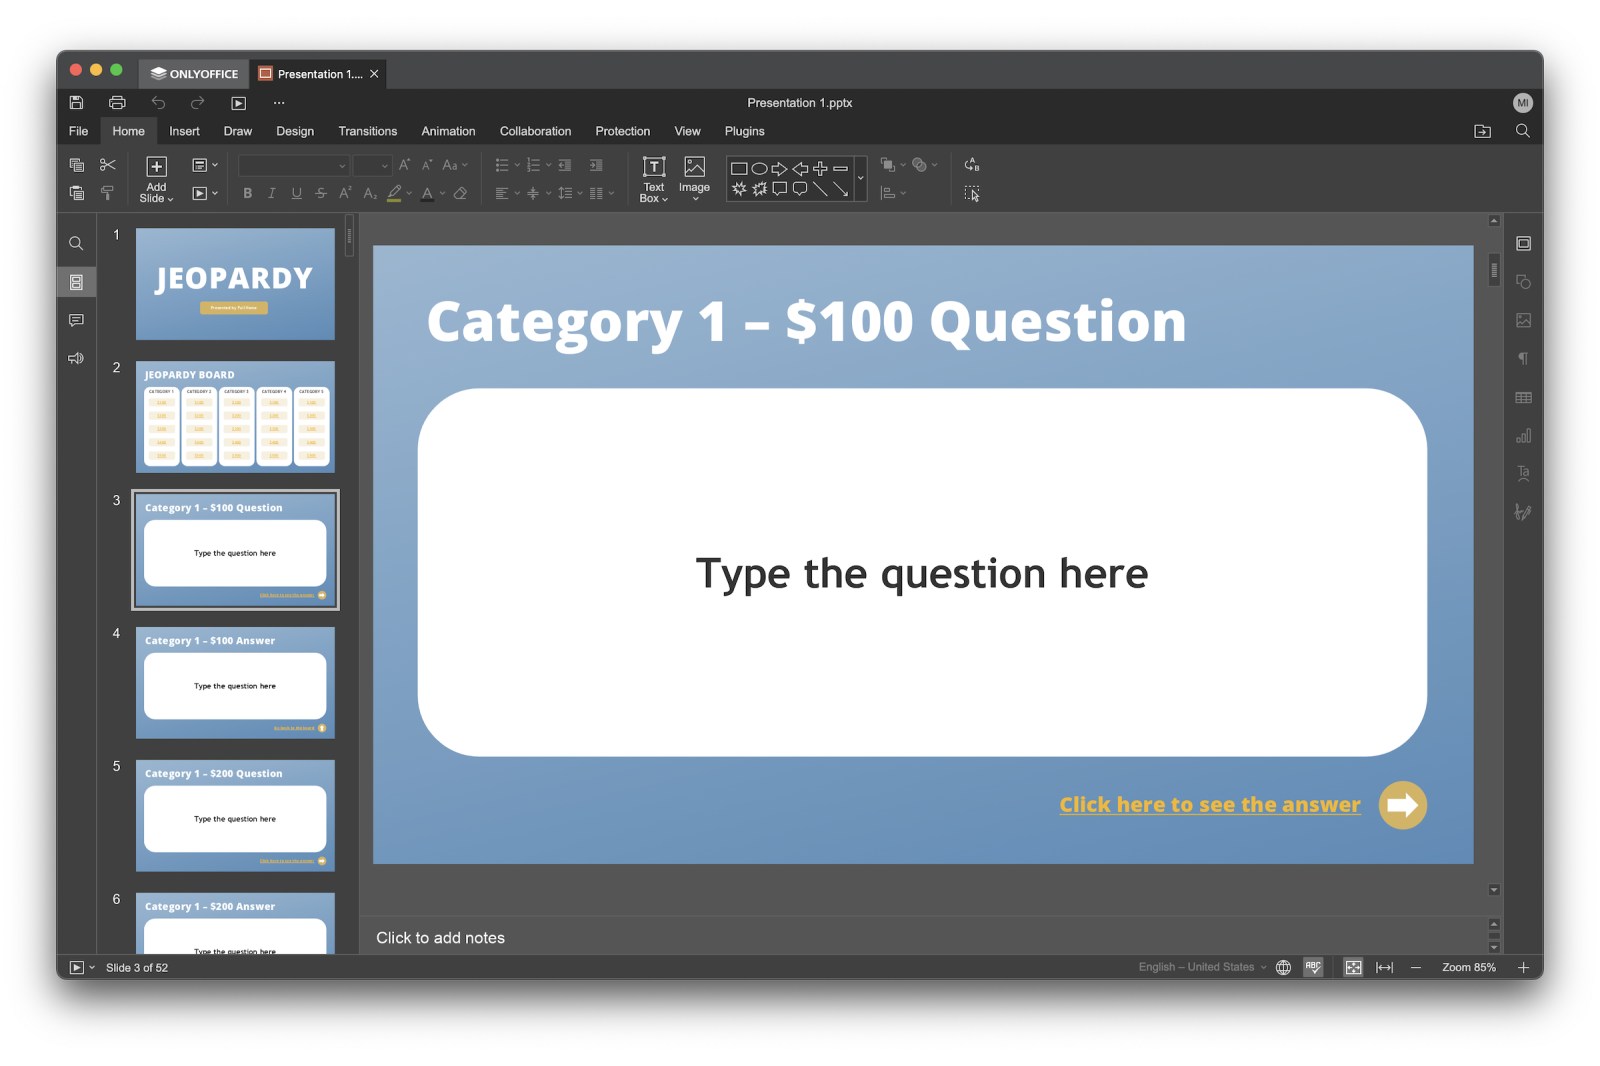Click the Save icon in title bar
The image size is (1600, 1066).
[76, 102]
